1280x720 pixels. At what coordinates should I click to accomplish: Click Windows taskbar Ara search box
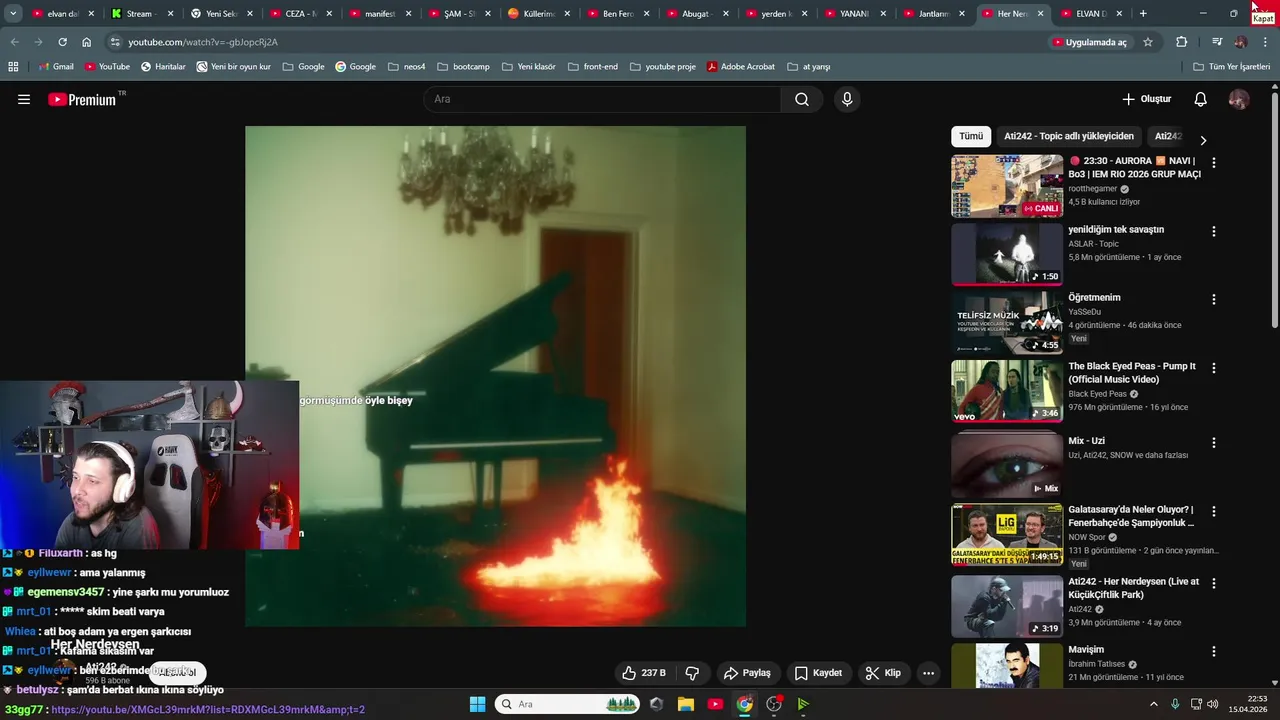coord(566,704)
